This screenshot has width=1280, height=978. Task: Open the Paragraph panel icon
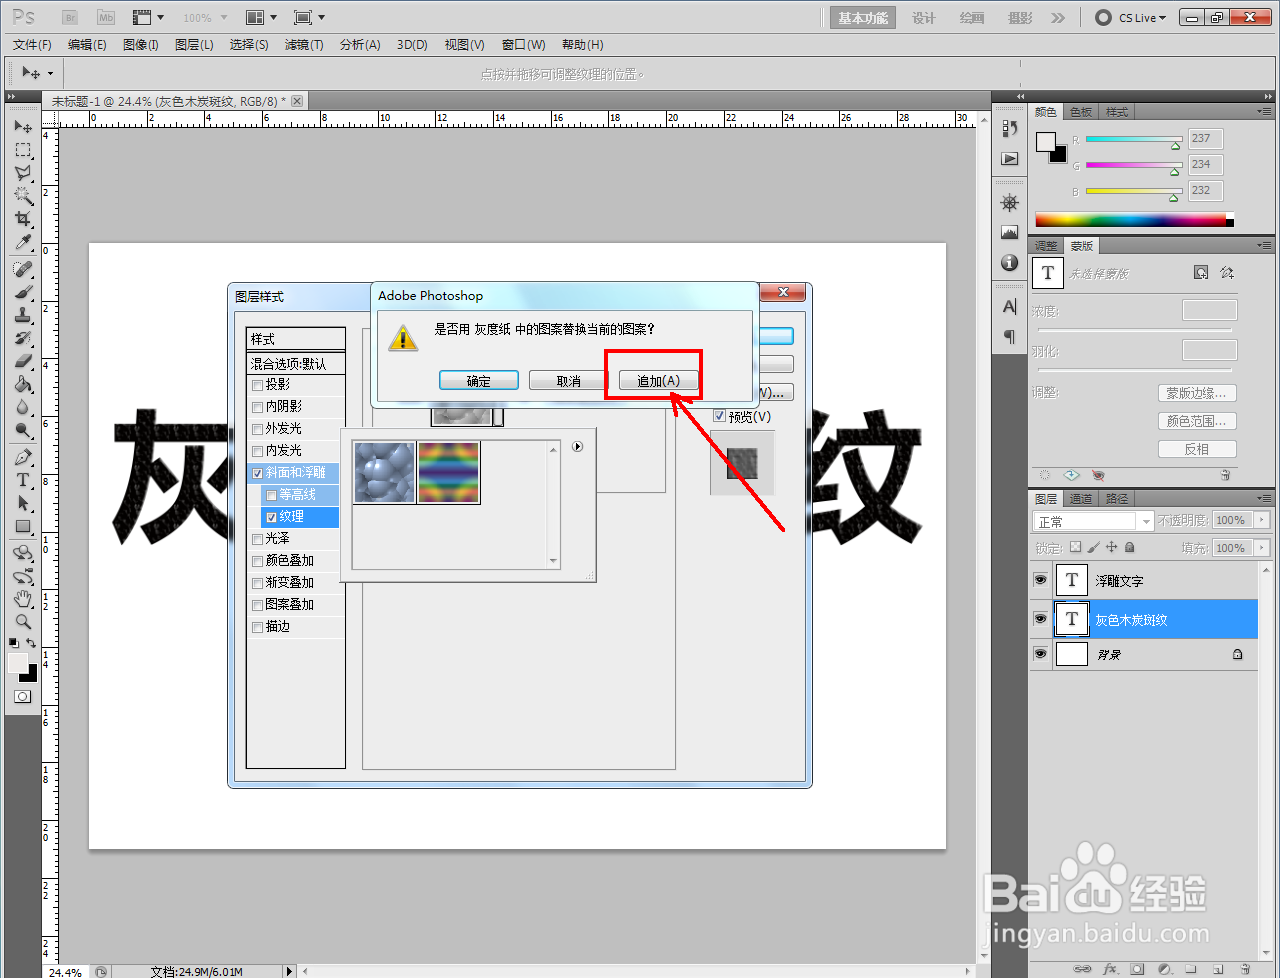[x=1010, y=337]
